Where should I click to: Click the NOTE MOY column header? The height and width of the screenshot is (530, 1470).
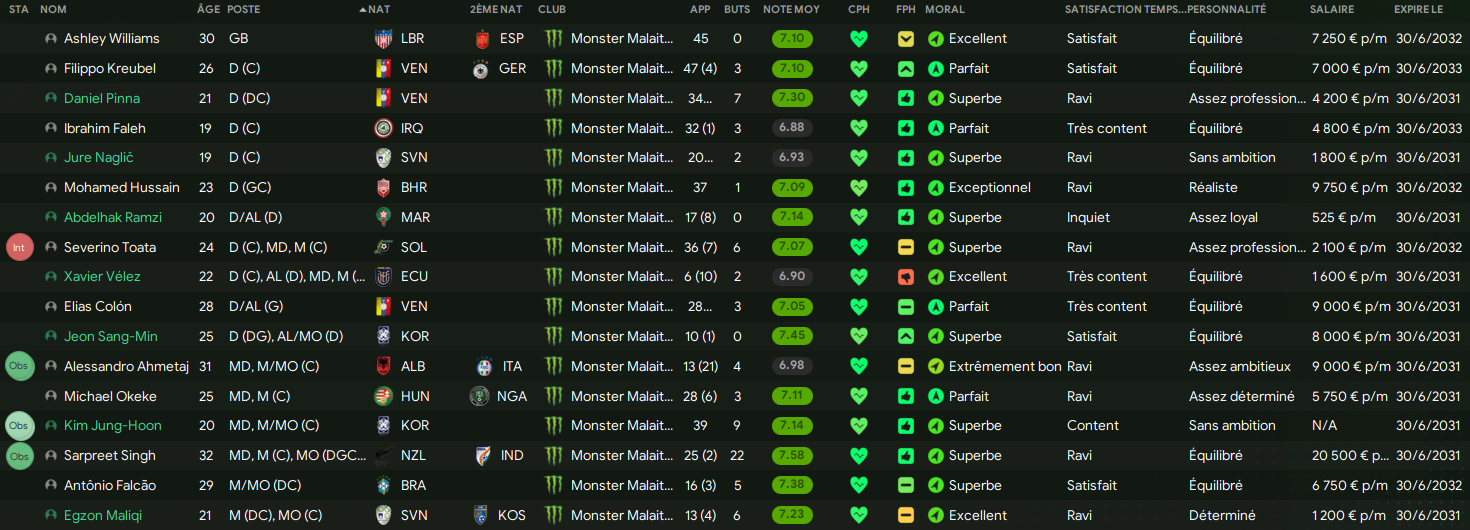pyautogui.click(x=791, y=9)
